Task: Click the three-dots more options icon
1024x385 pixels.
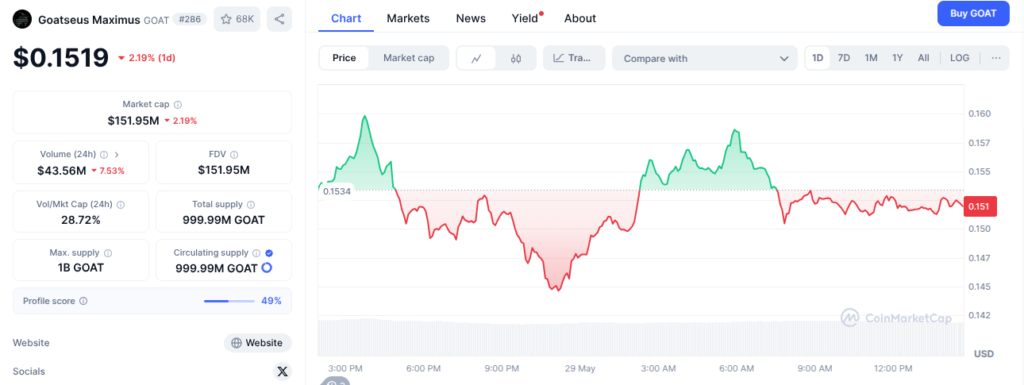Action: (x=996, y=58)
